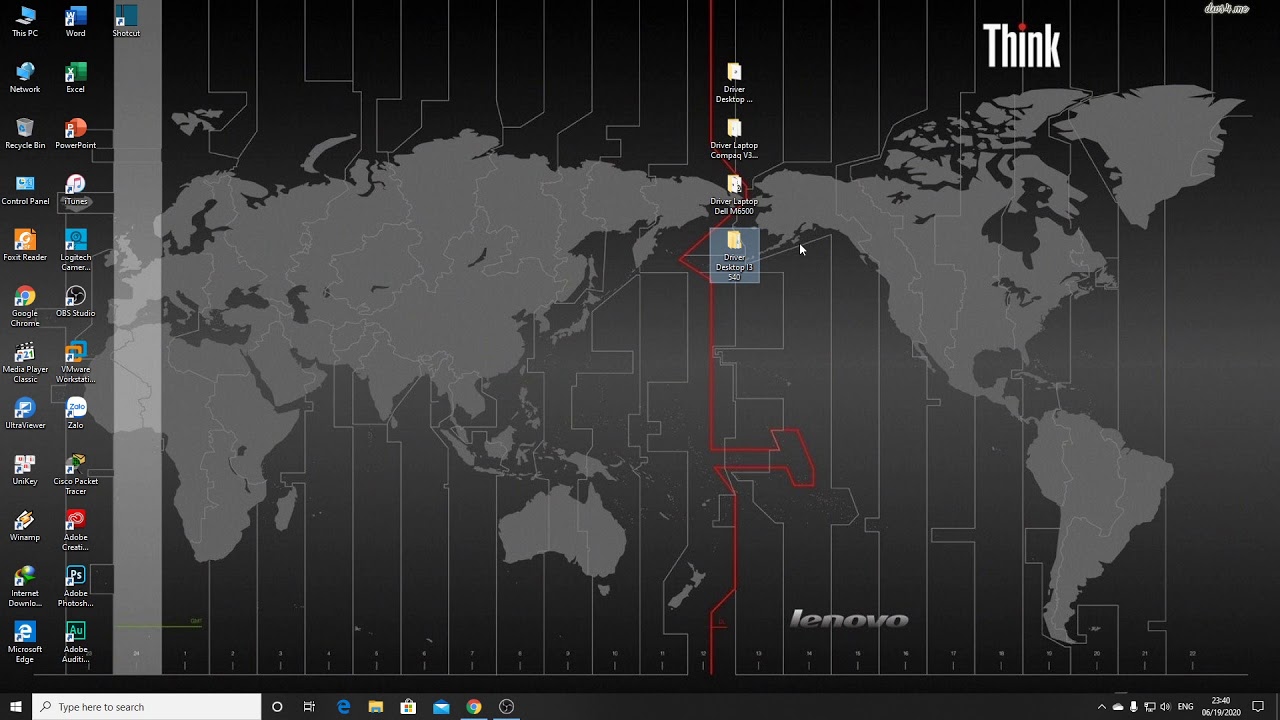This screenshot has width=1280, height=720.
Task: Select the Logitech Camera shortcut
Action: pos(75,250)
